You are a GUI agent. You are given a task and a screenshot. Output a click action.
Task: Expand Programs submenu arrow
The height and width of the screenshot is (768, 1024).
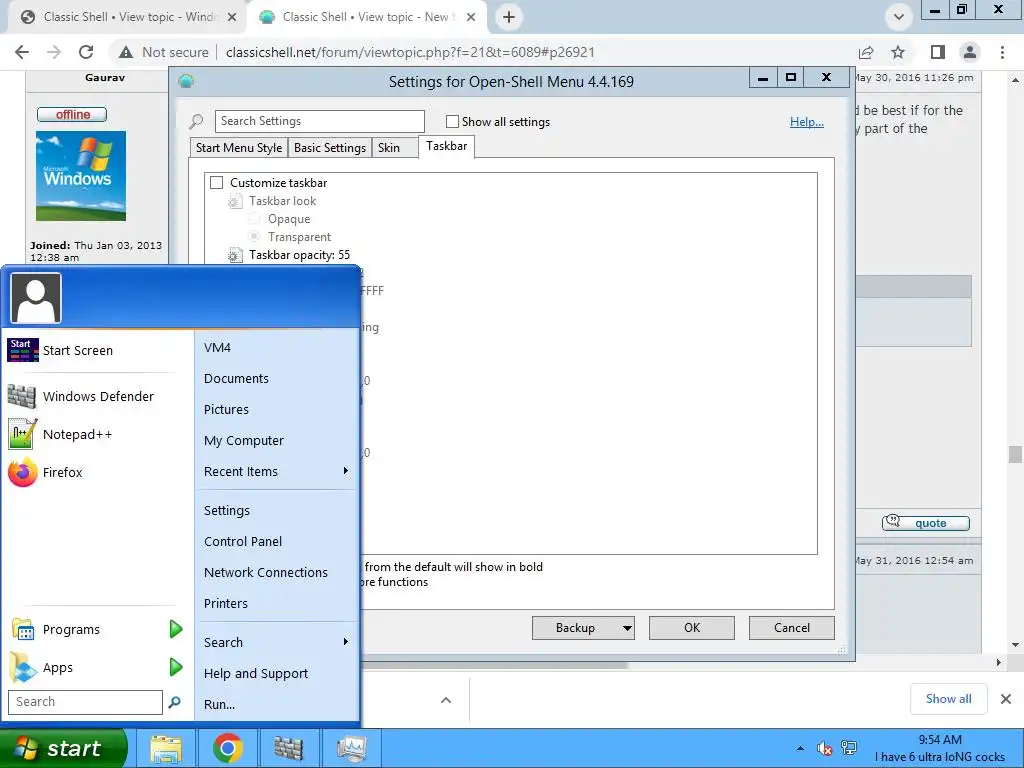click(x=176, y=629)
